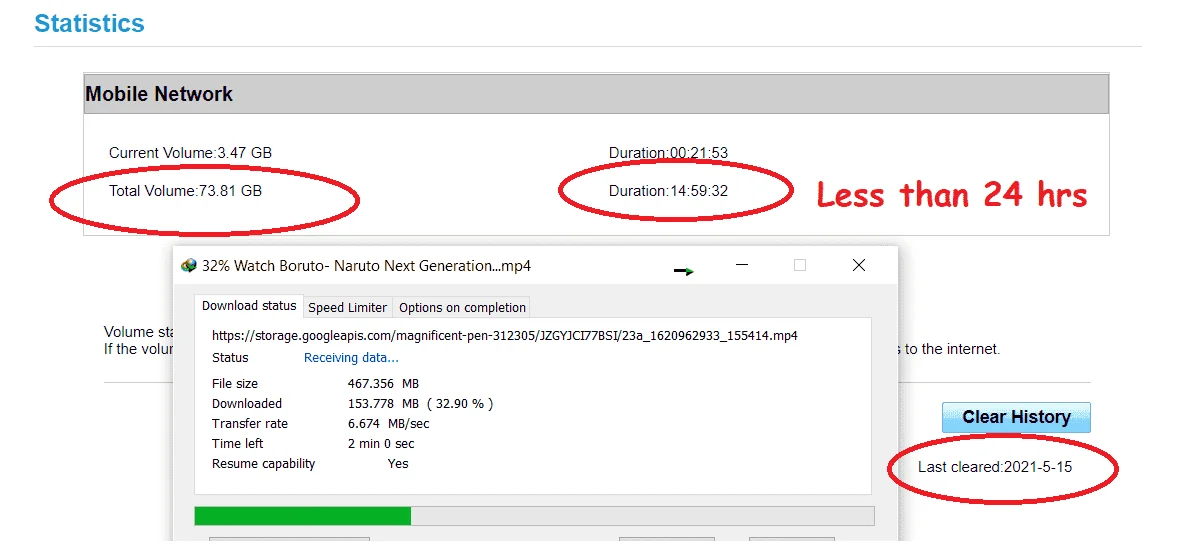Minimize the IDM download window

pyautogui.click(x=742, y=265)
